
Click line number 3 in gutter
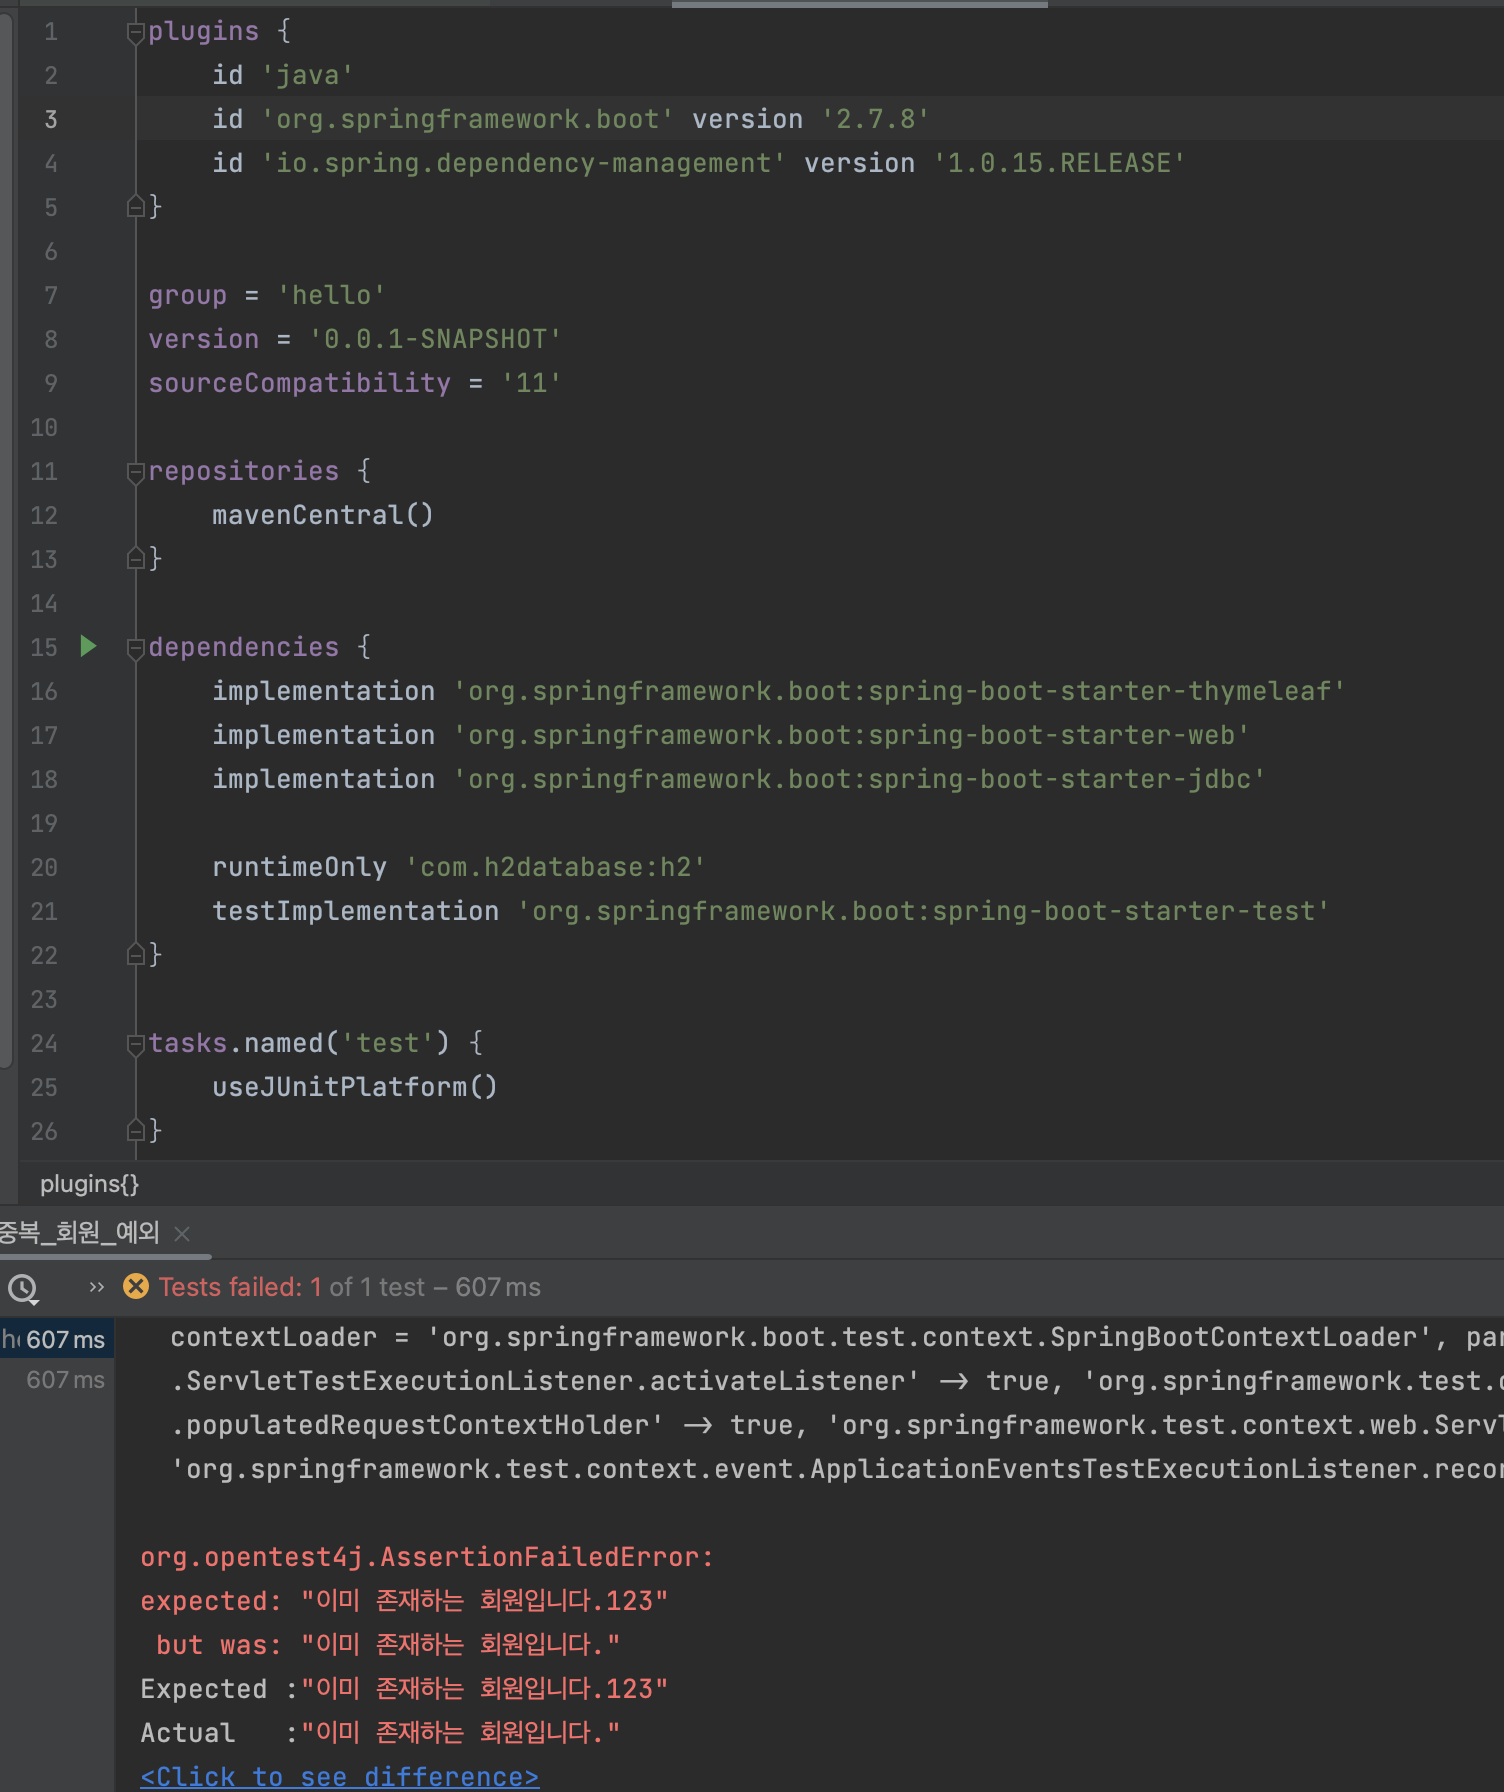tap(51, 119)
